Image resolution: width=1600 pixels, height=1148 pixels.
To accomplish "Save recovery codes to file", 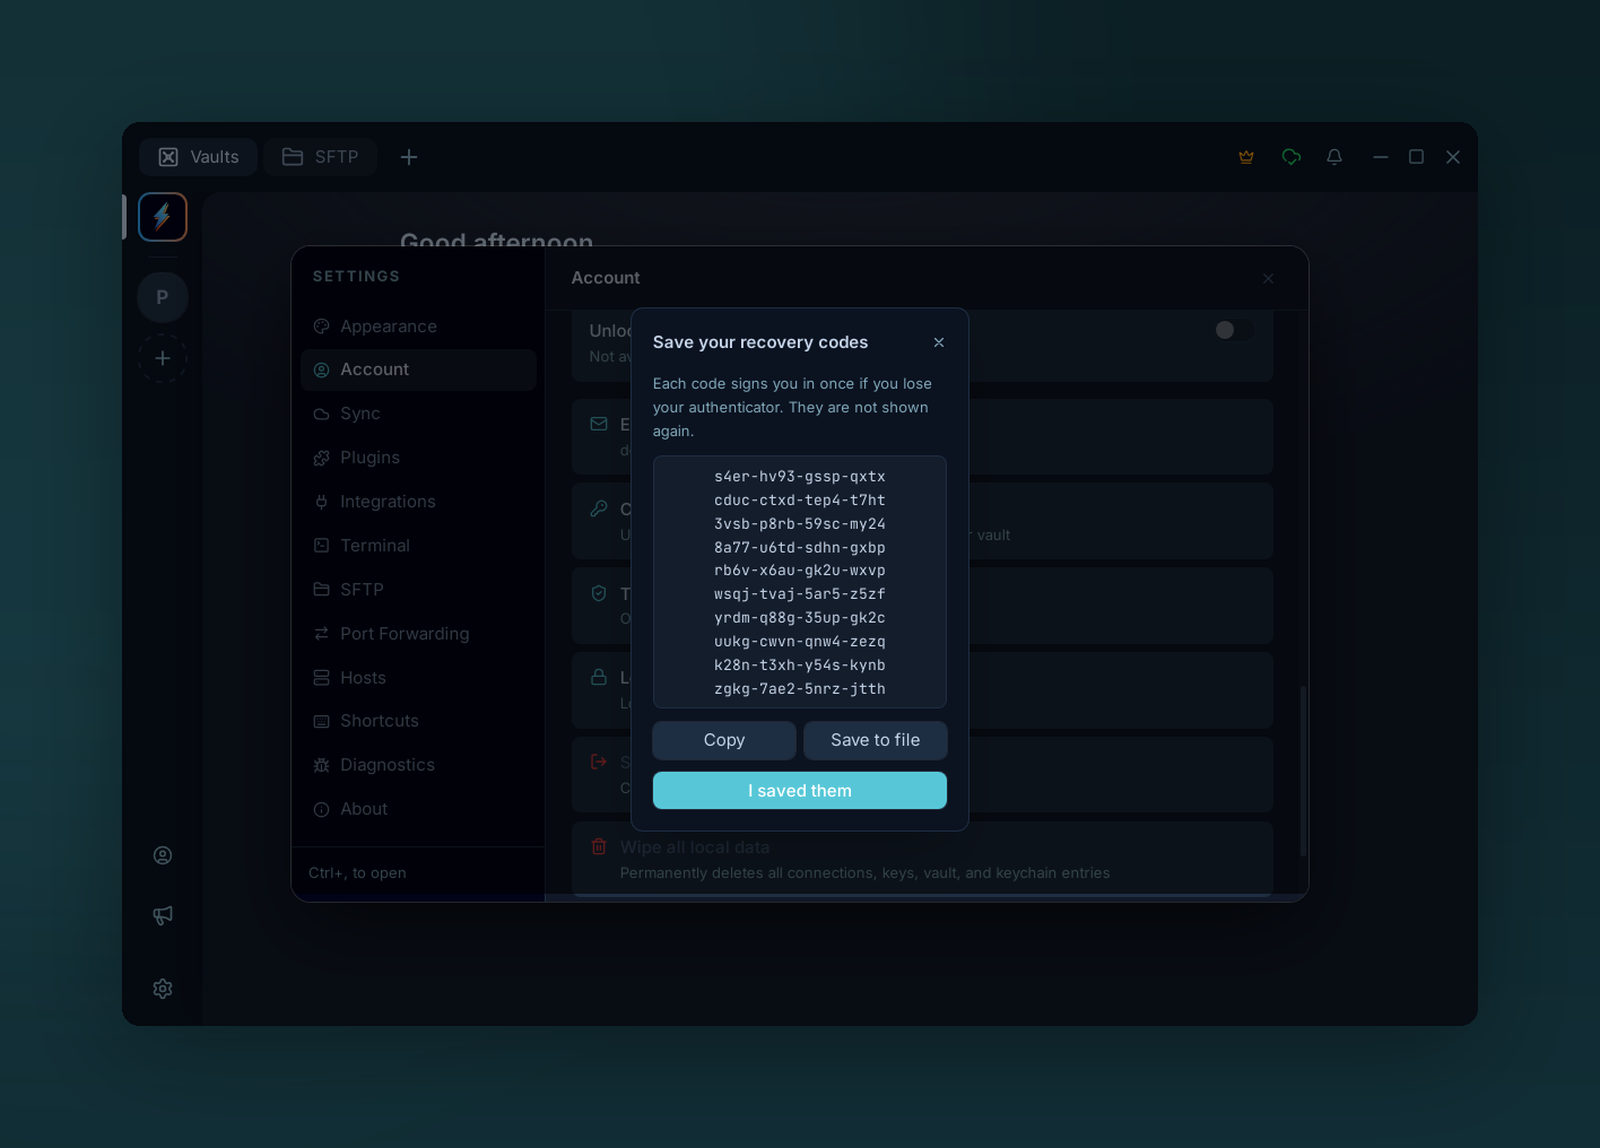I will click(x=875, y=740).
